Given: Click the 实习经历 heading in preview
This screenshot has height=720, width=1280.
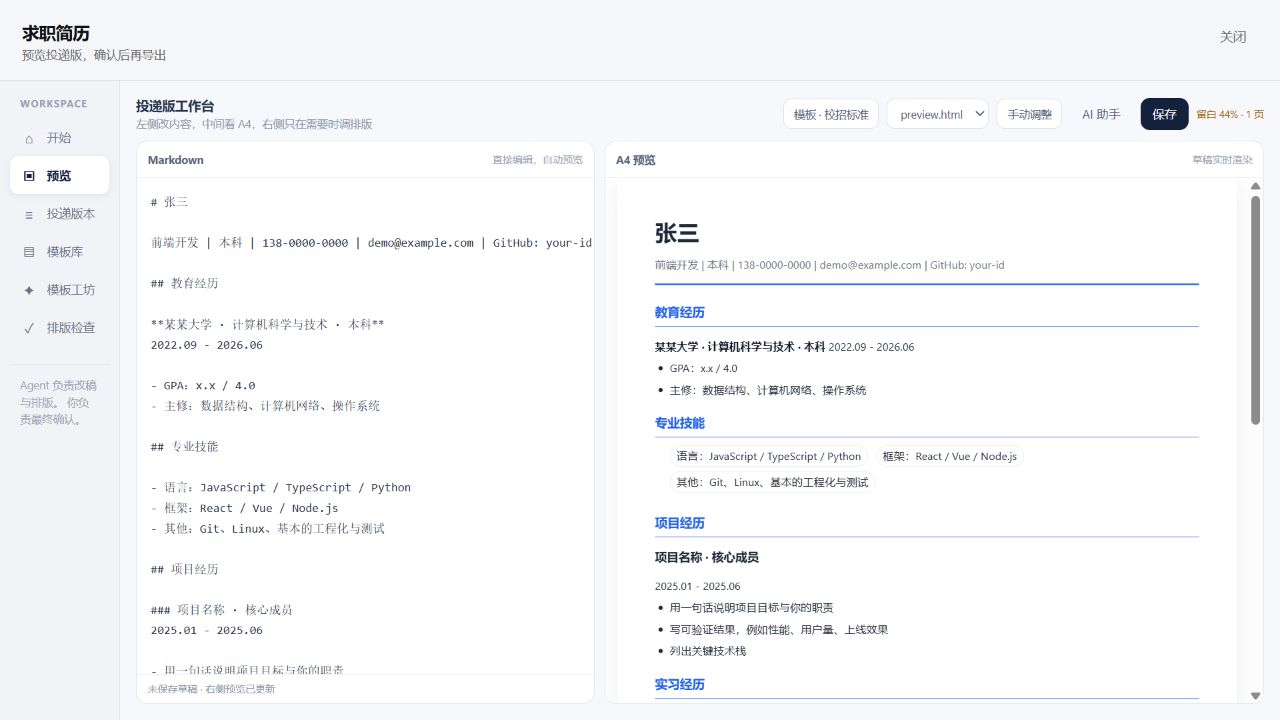Looking at the screenshot, I should click(680, 685).
